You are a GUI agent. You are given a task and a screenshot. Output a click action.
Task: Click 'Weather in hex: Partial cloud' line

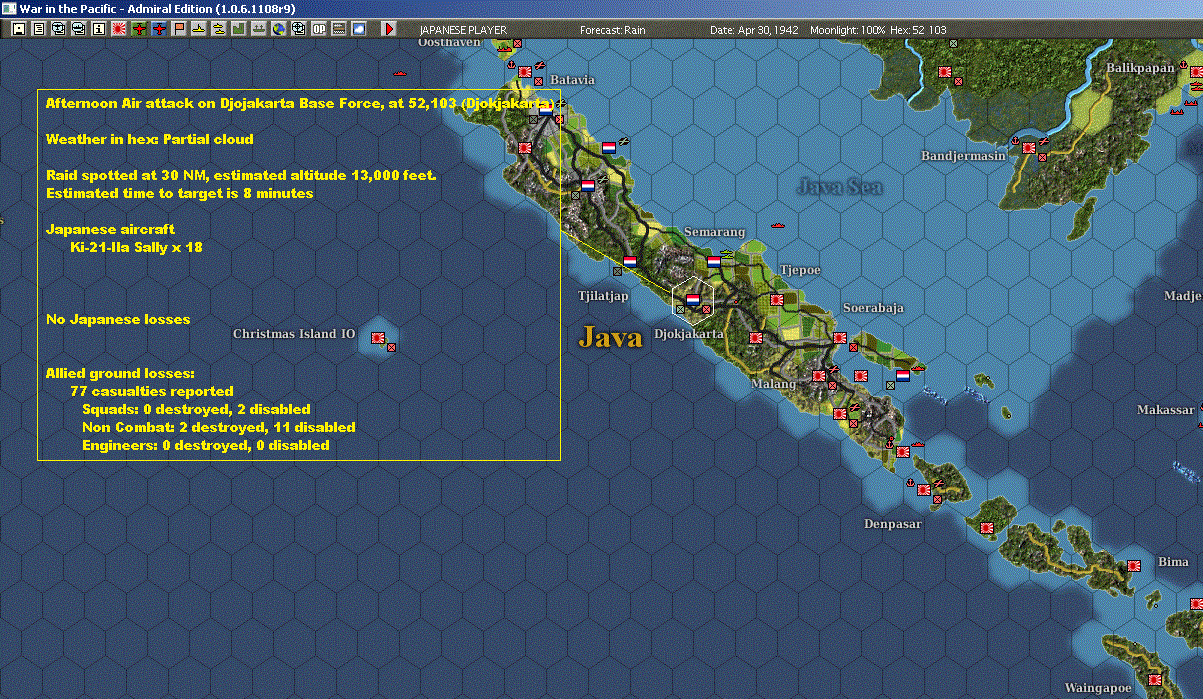(150, 139)
